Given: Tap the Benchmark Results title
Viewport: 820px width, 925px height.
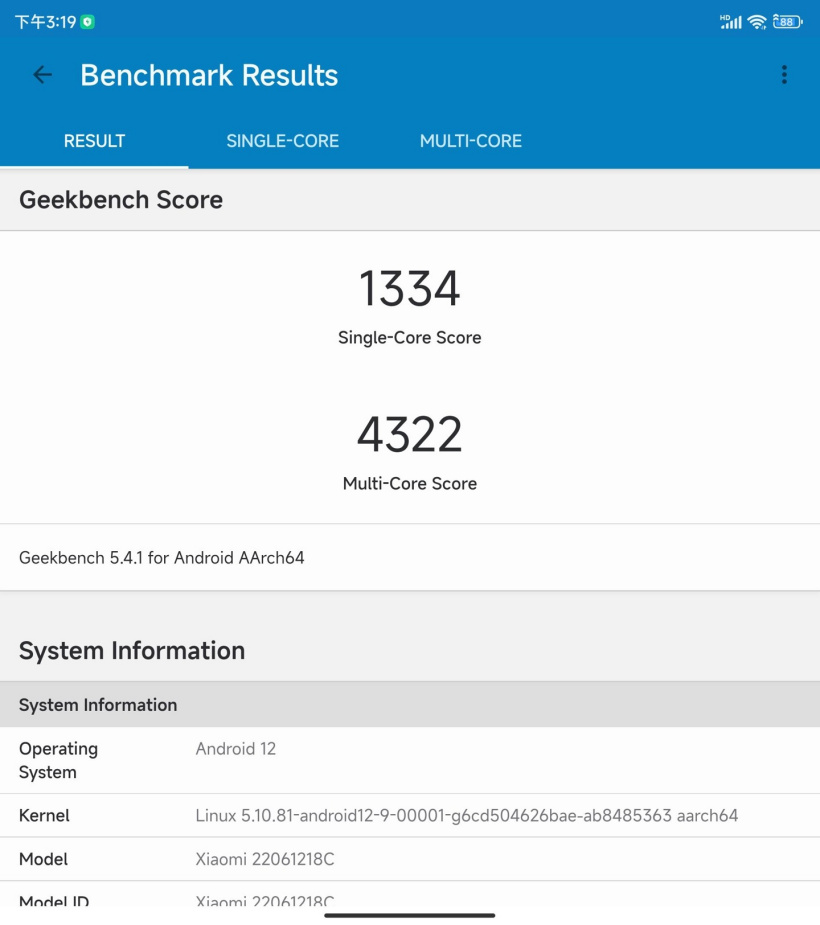Looking at the screenshot, I should point(209,76).
